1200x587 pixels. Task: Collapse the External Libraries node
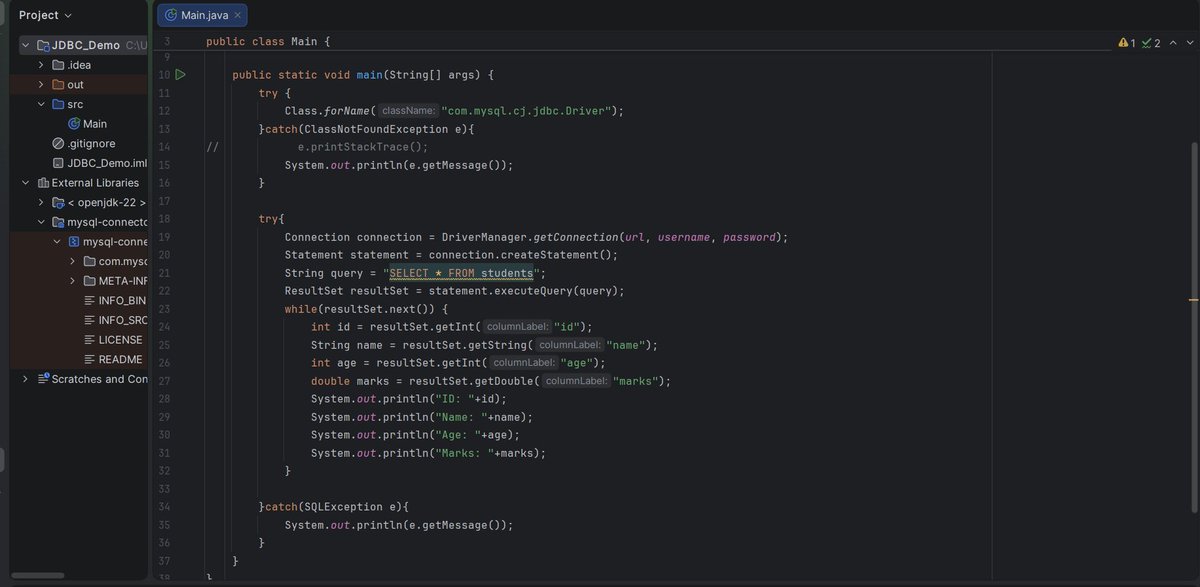click(x=26, y=183)
